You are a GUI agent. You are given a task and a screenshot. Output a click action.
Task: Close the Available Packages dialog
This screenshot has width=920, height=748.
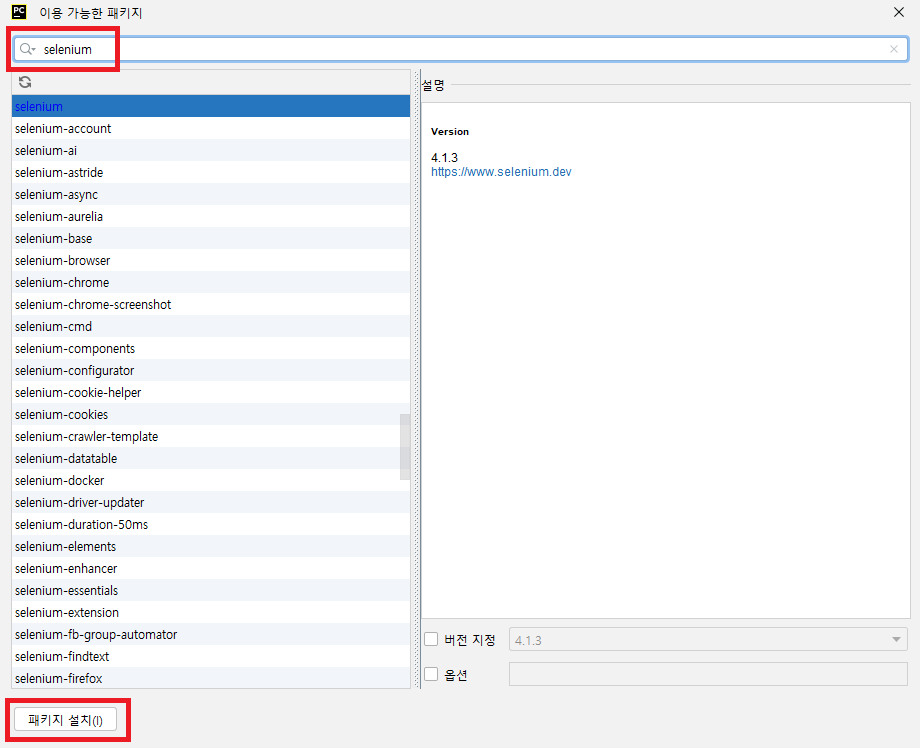898,12
